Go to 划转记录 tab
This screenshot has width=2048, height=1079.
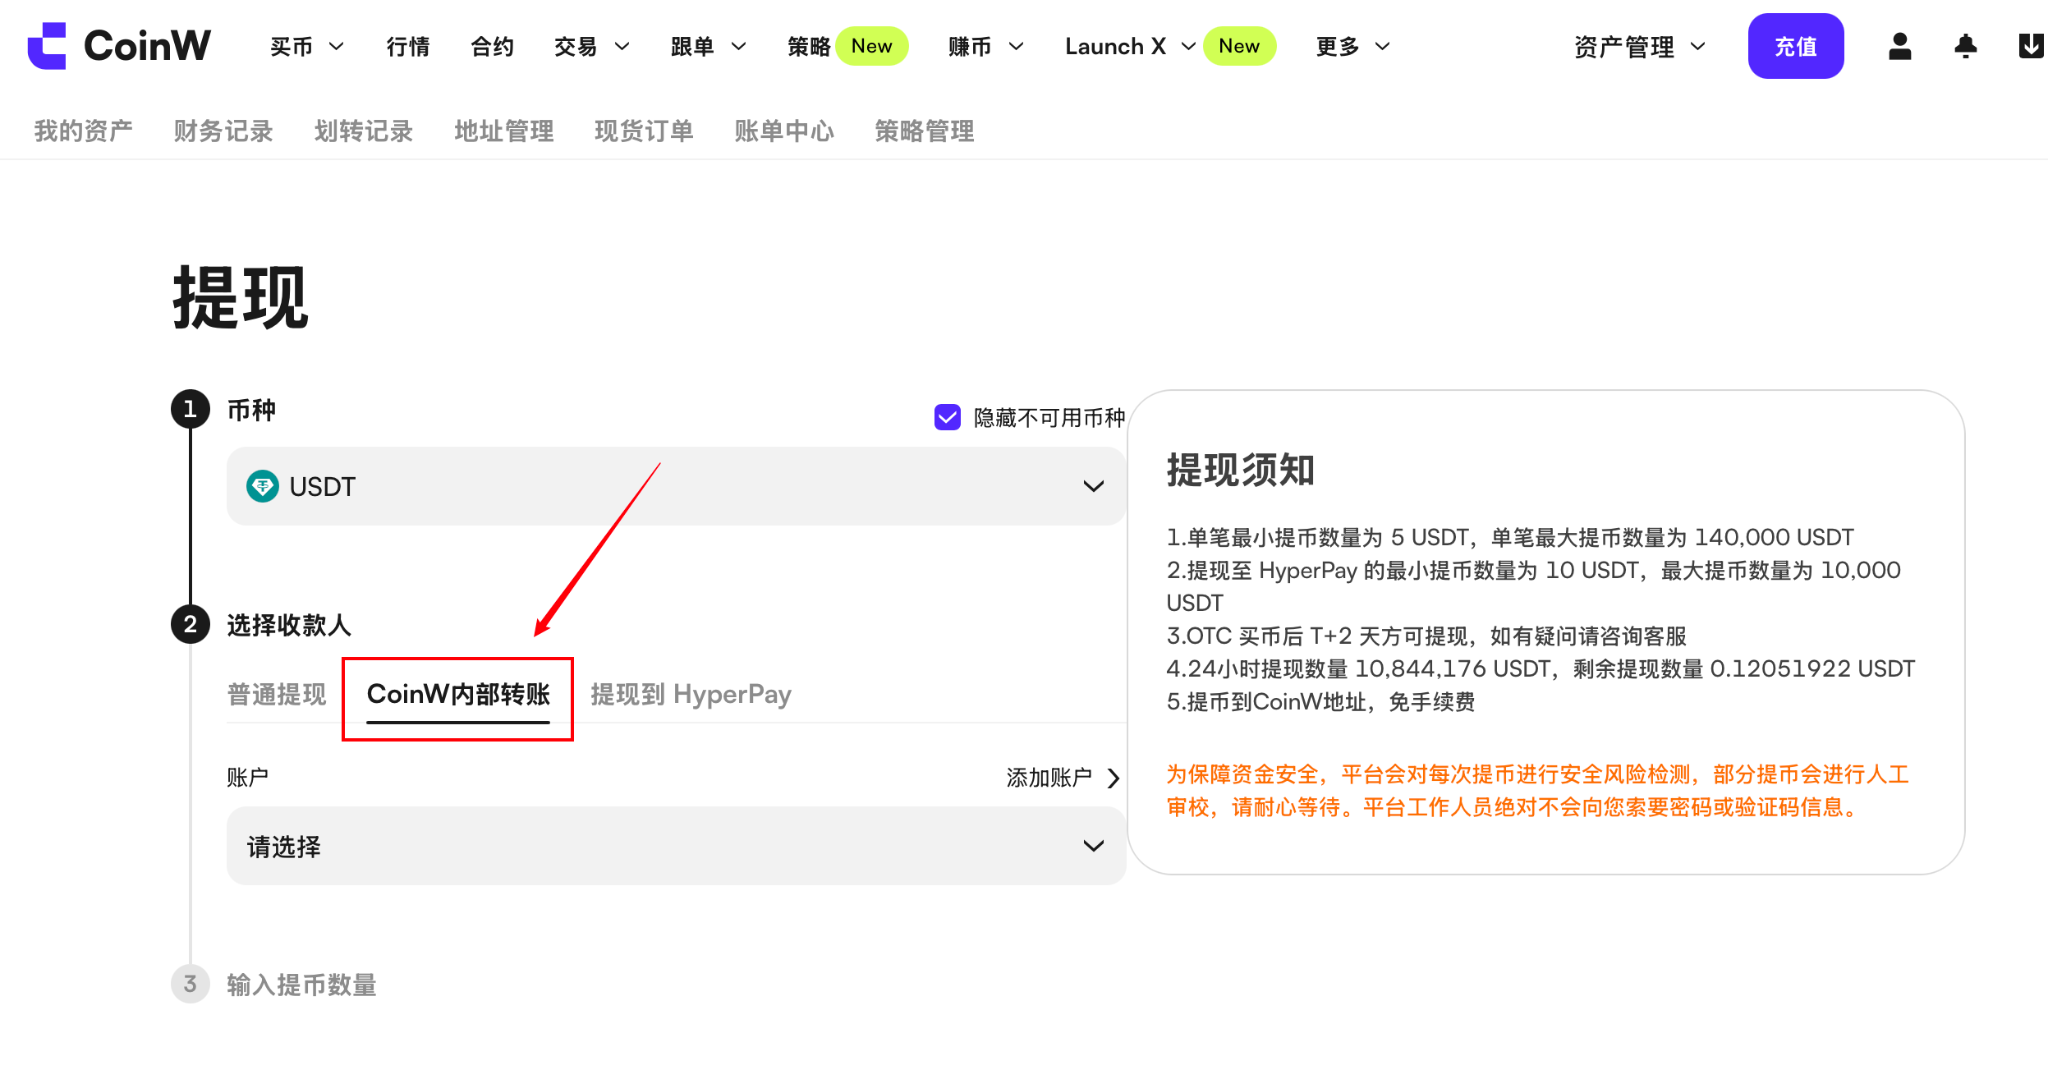coord(363,131)
